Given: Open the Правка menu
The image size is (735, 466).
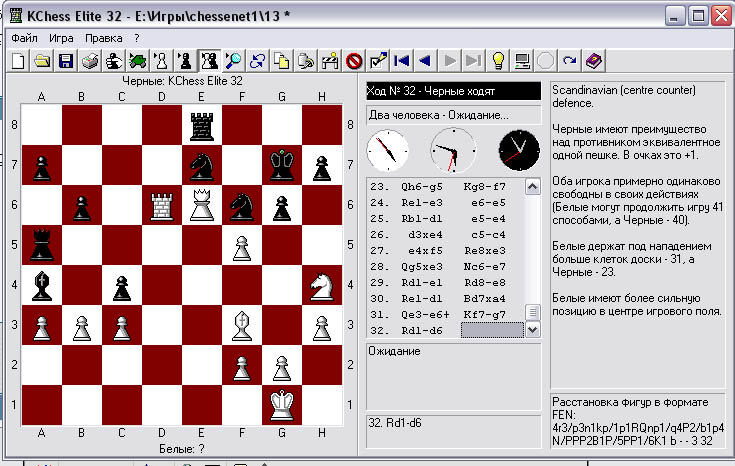Looking at the screenshot, I should pyautogui.click(x=104, y=38).
